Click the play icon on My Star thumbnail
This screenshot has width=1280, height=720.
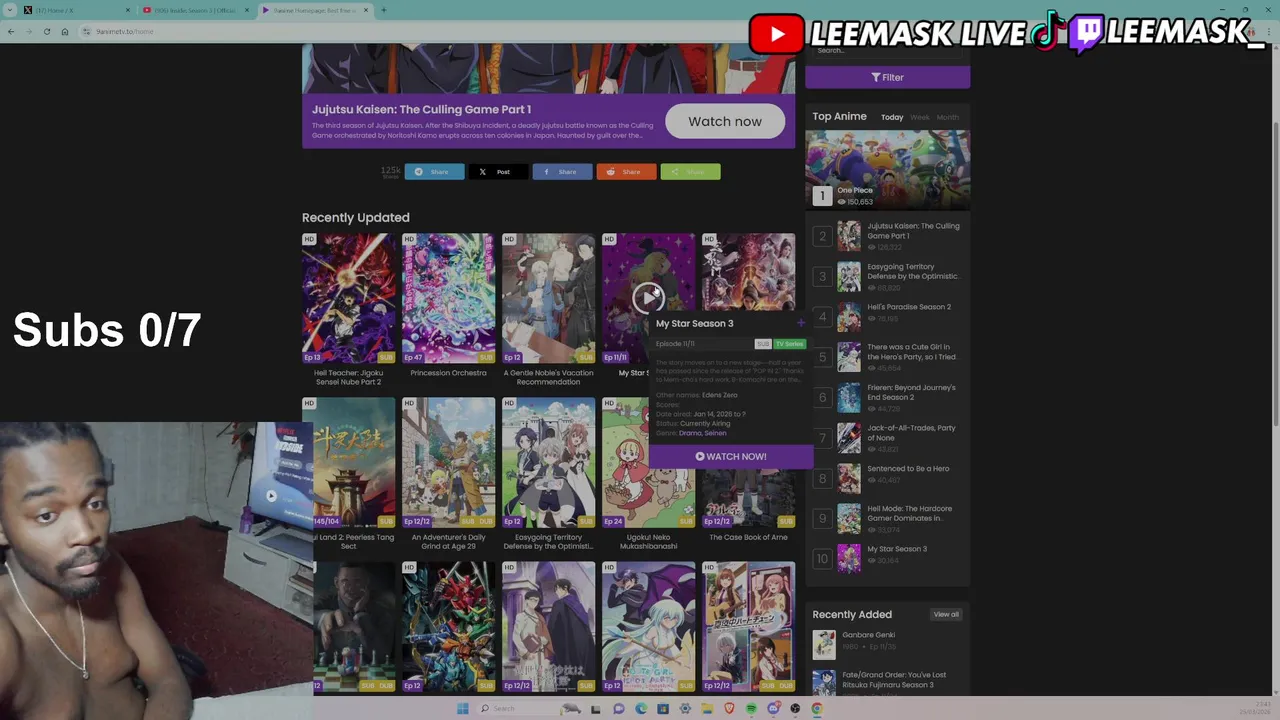point(648,297)
